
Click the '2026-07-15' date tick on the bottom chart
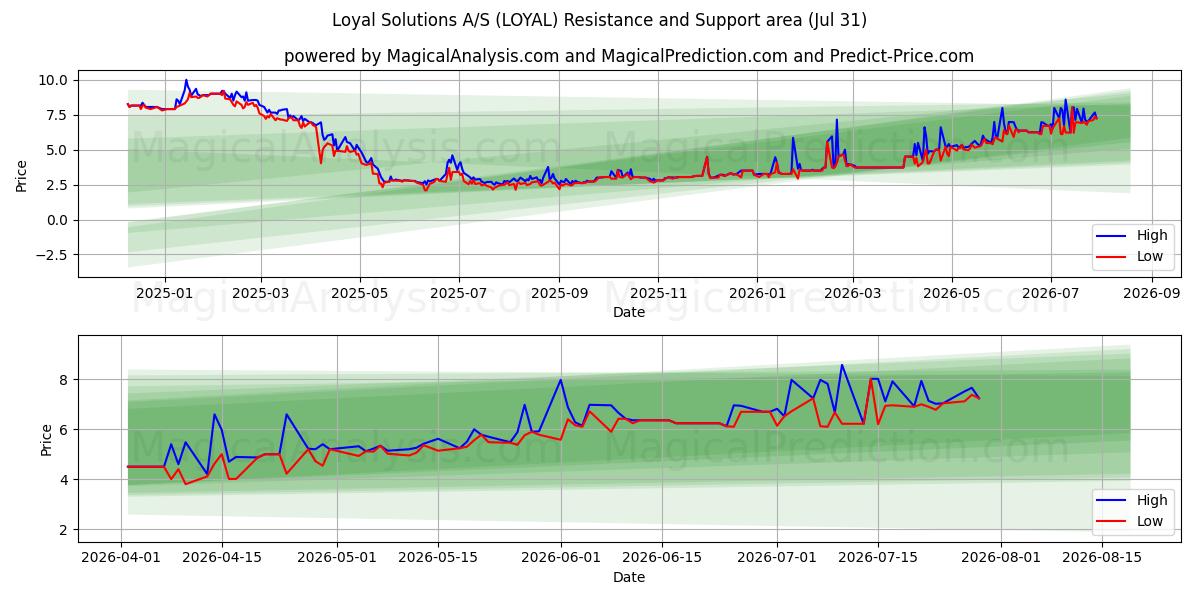coord(878,559)
